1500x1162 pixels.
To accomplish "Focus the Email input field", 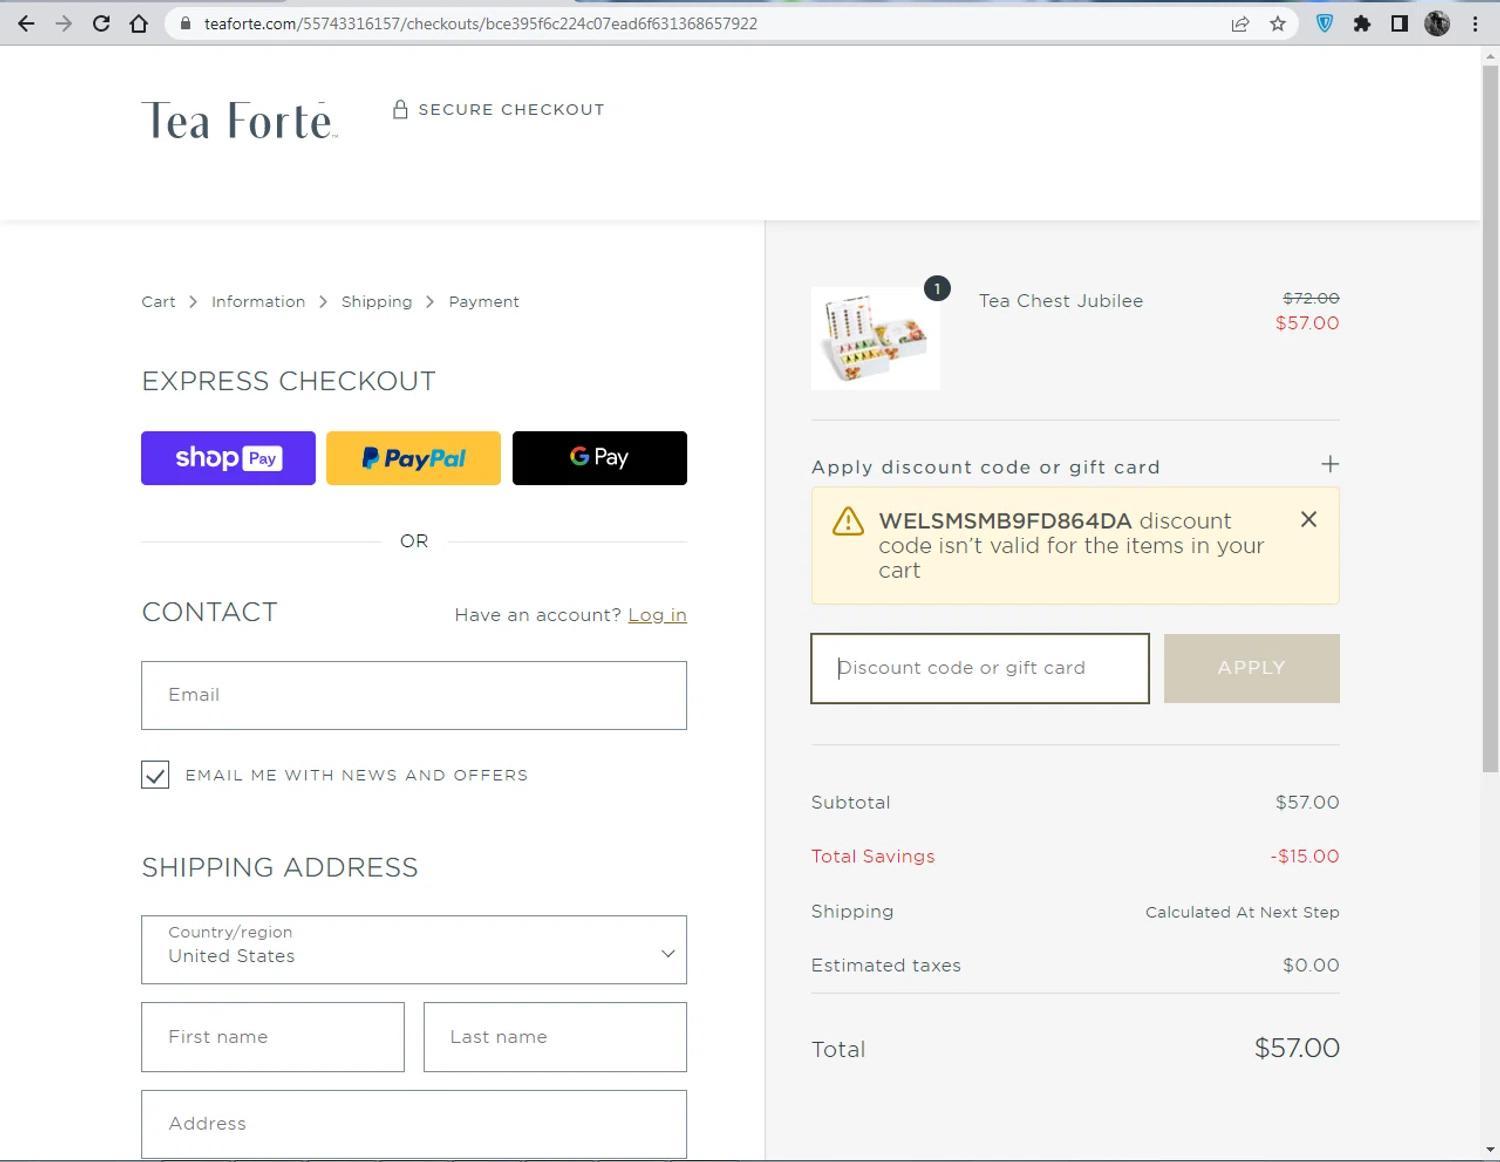I will pyautogui.click(x=414, y=695).
